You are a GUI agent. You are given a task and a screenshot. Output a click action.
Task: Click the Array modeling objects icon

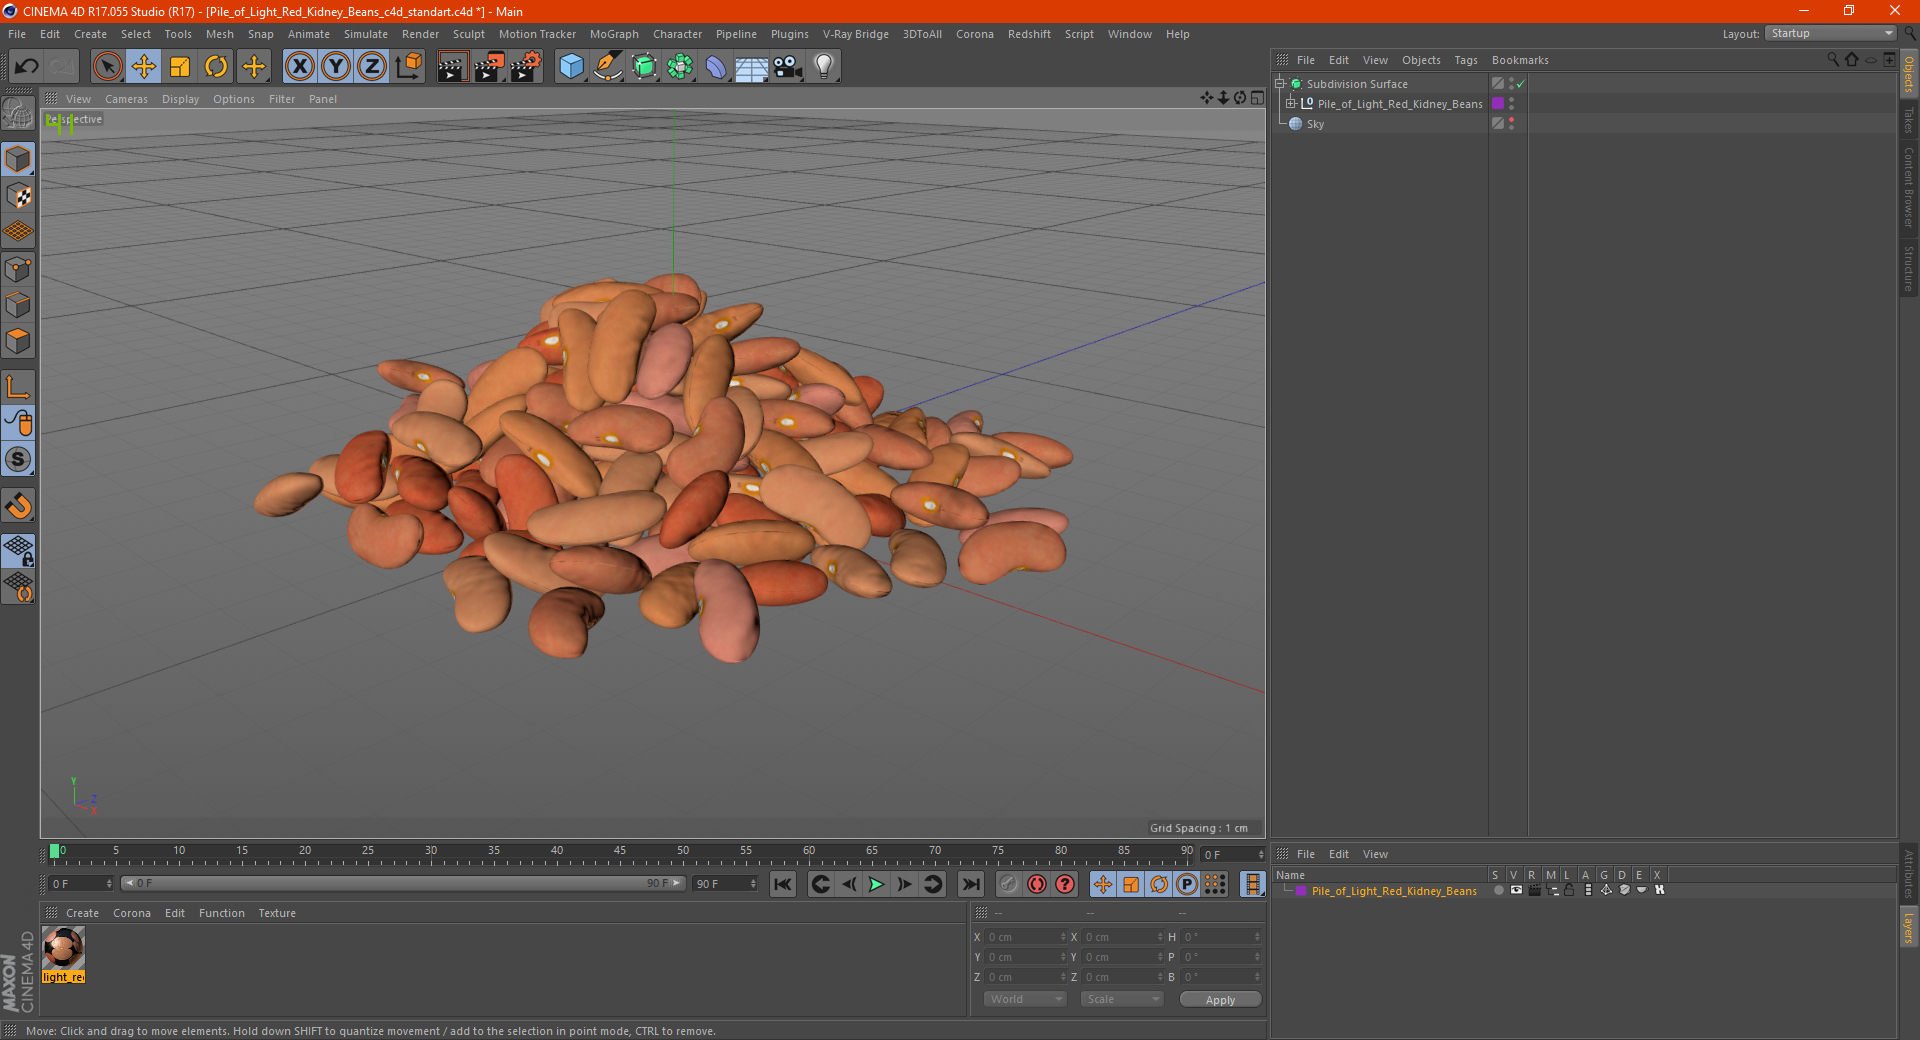pos(680,67)
